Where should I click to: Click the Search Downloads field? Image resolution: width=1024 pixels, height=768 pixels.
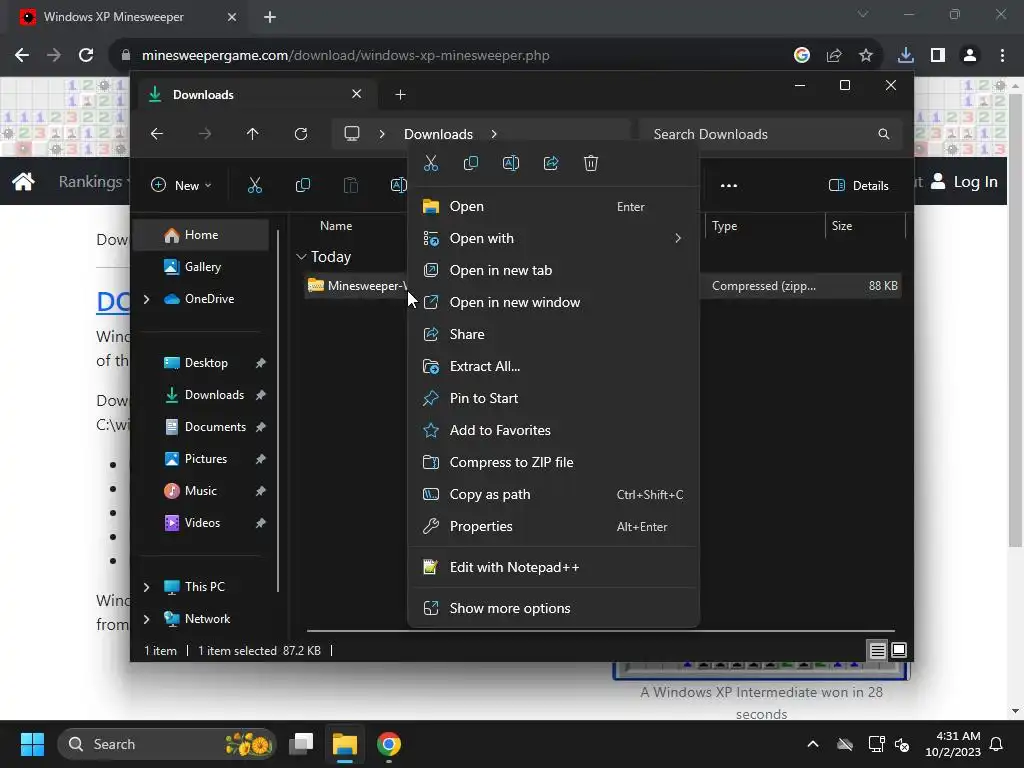coord(771,134)
